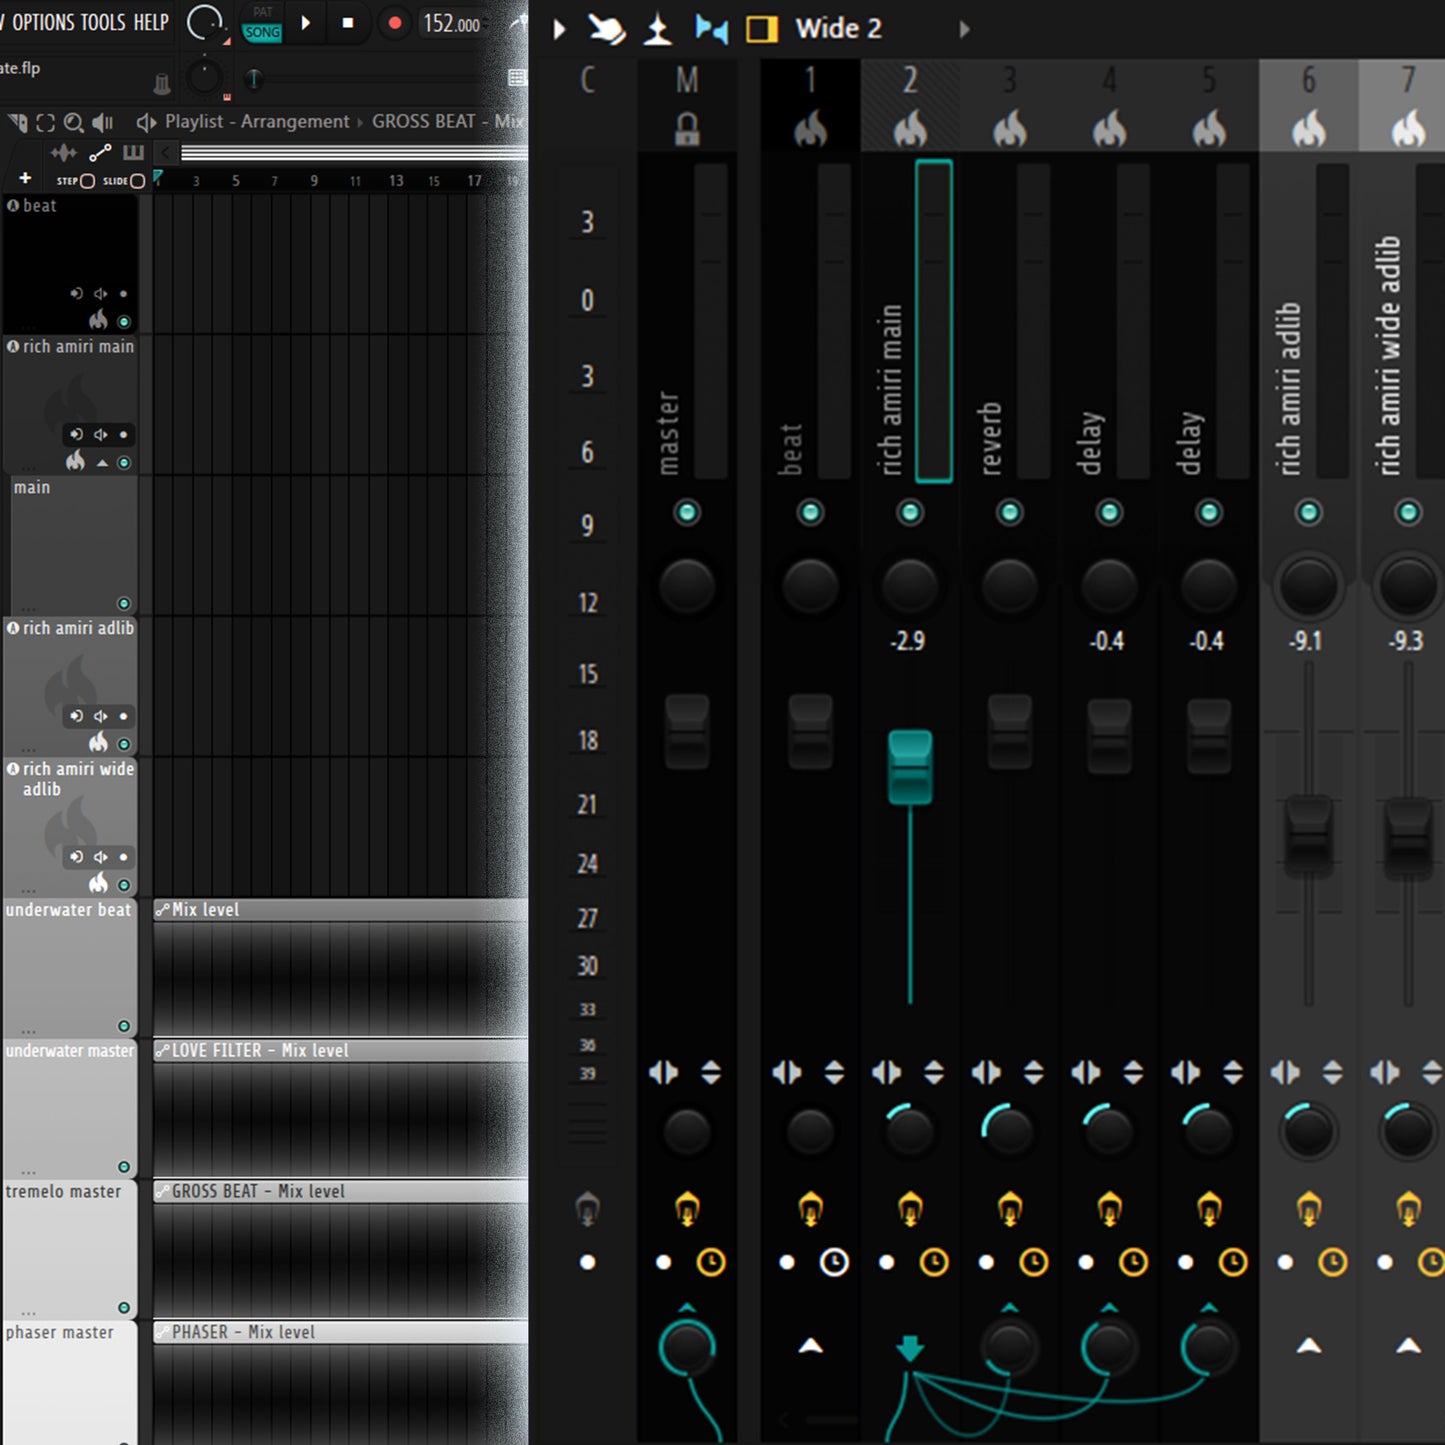The height and width of the screenshot is (1445, 1445).
Task: Mute the underwater beat playlist track
Action: click(x=124, y=1026)
